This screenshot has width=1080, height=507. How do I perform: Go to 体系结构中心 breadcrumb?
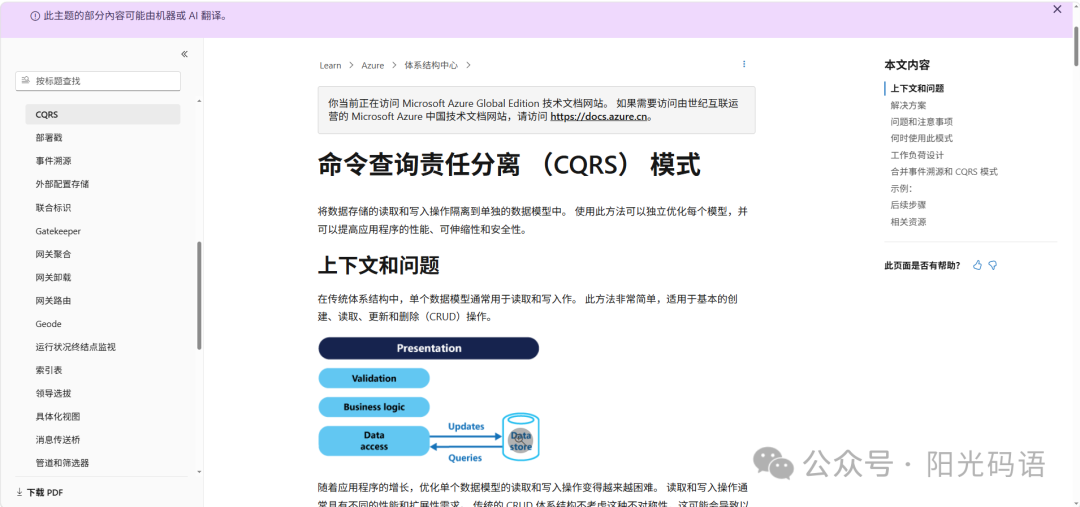coord(431,65)
